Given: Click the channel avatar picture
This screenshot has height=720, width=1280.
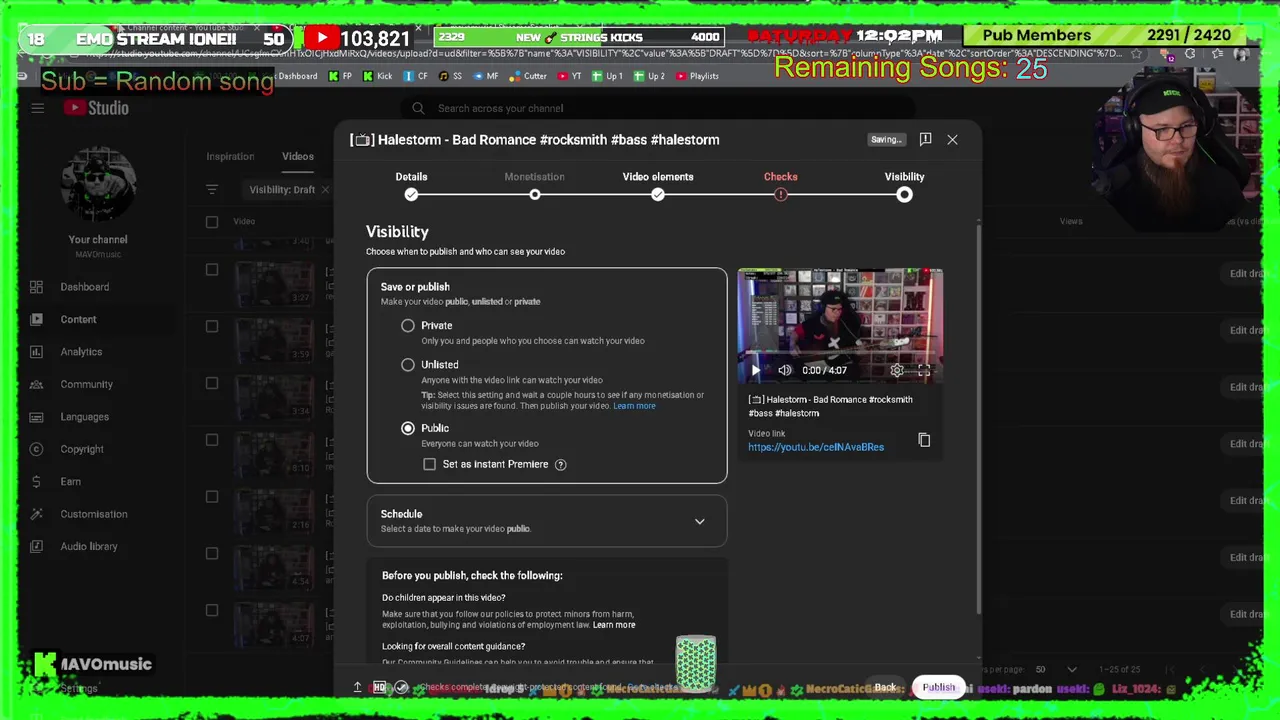Looking at the screenshot, I should (98, 185).
